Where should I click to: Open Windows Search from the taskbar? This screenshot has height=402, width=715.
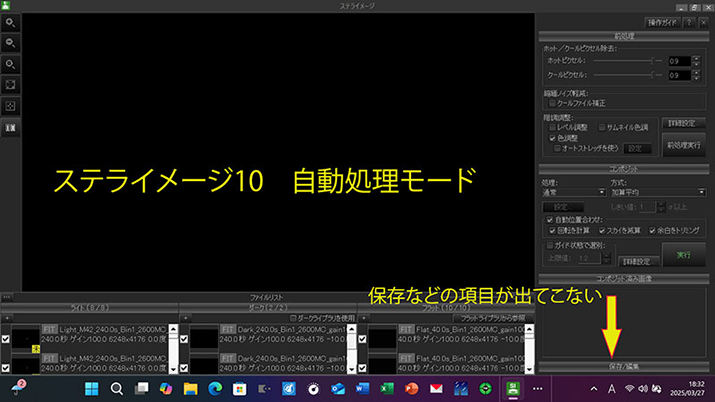click(117, 389)
